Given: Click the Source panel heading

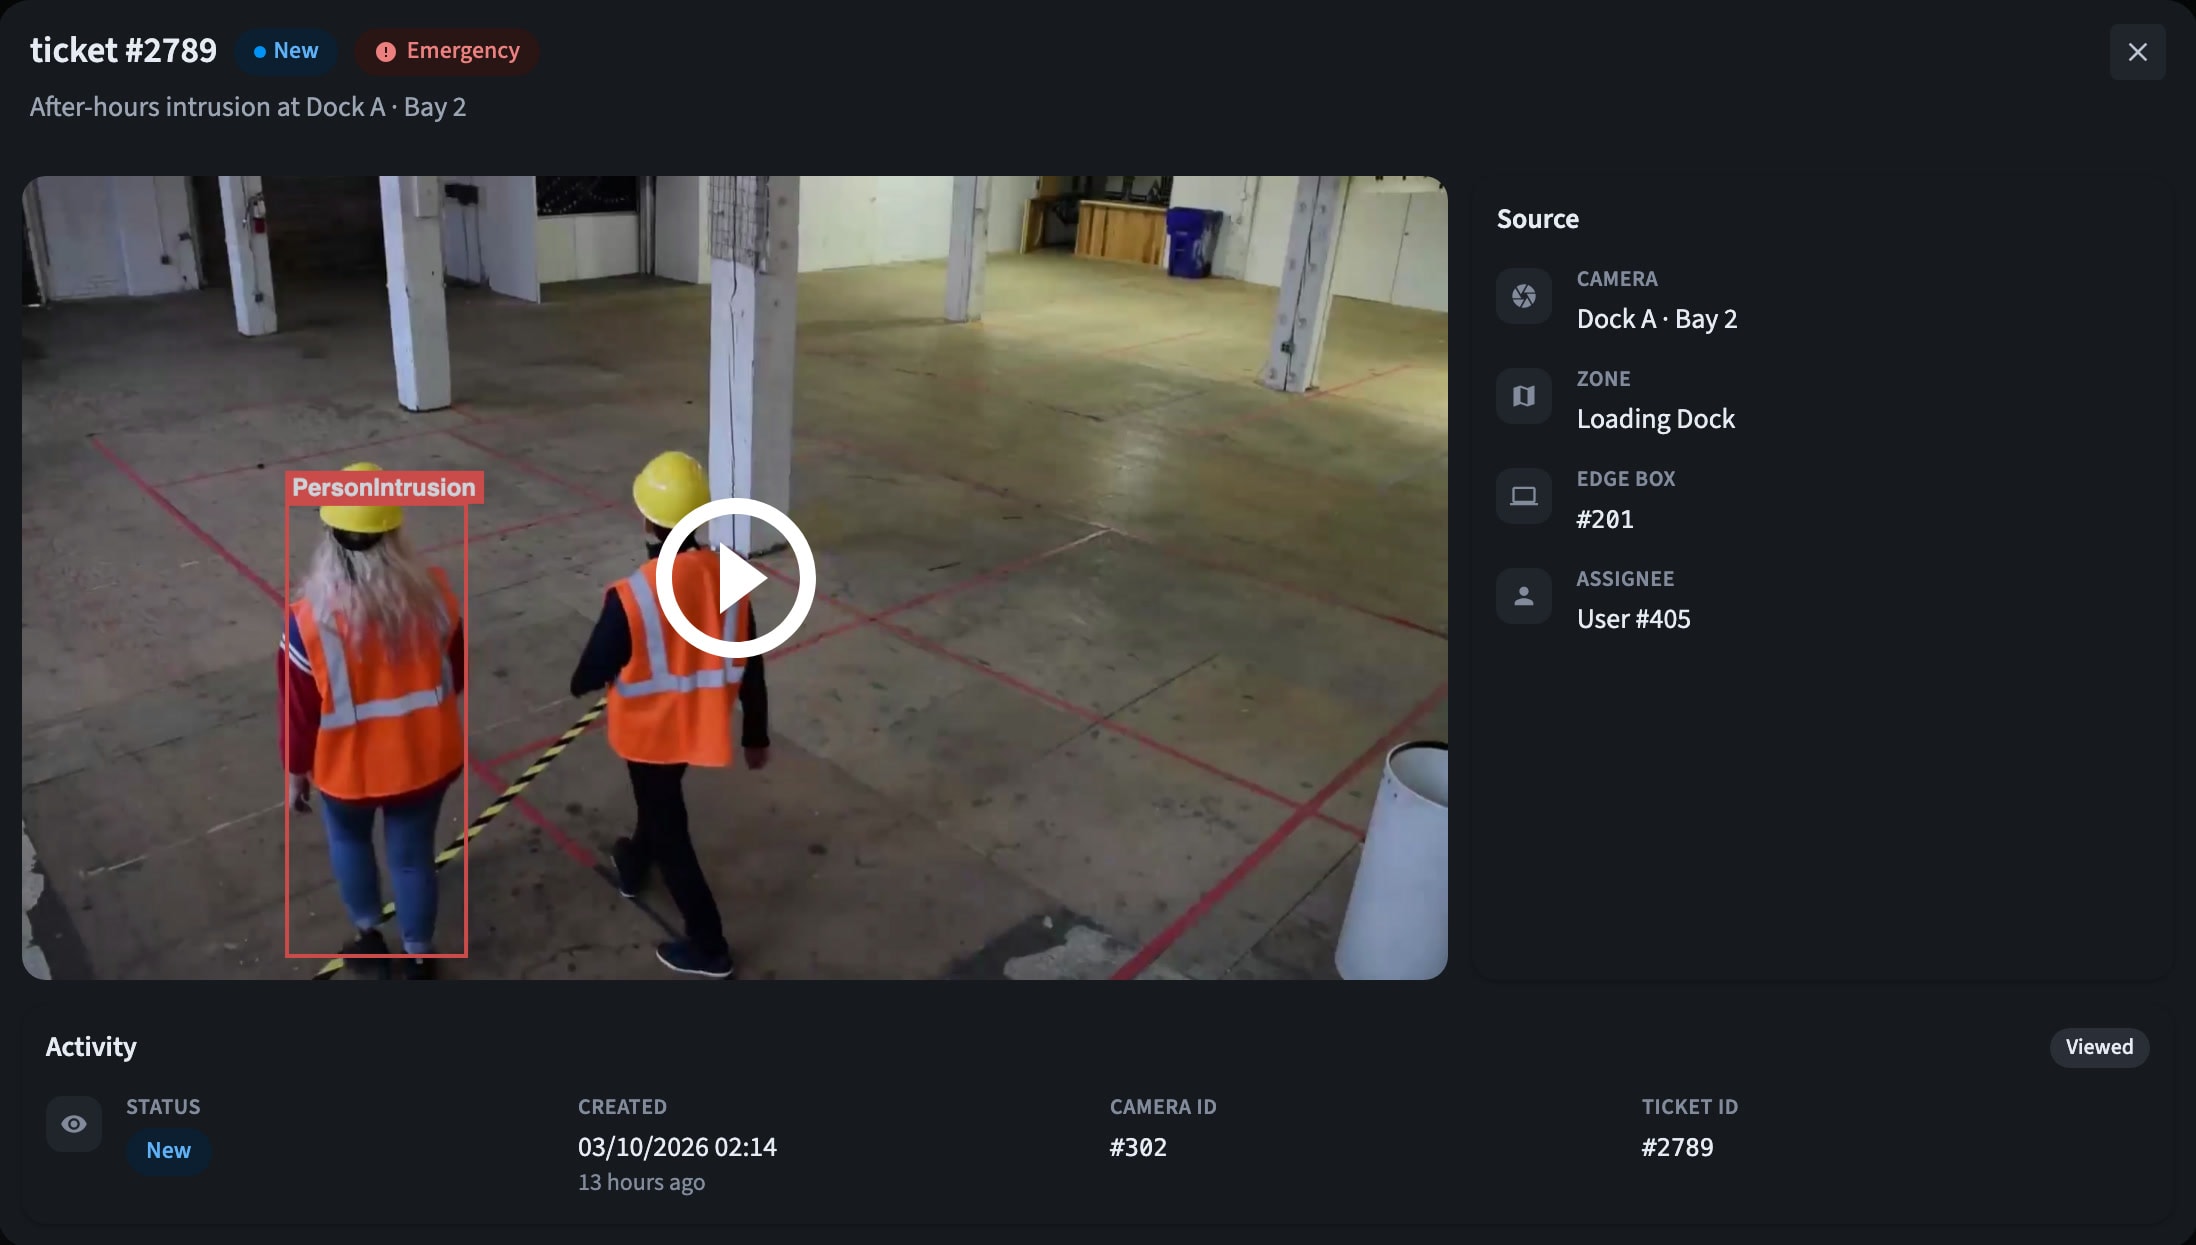Looking at the screenshot, I should 1538,219.
